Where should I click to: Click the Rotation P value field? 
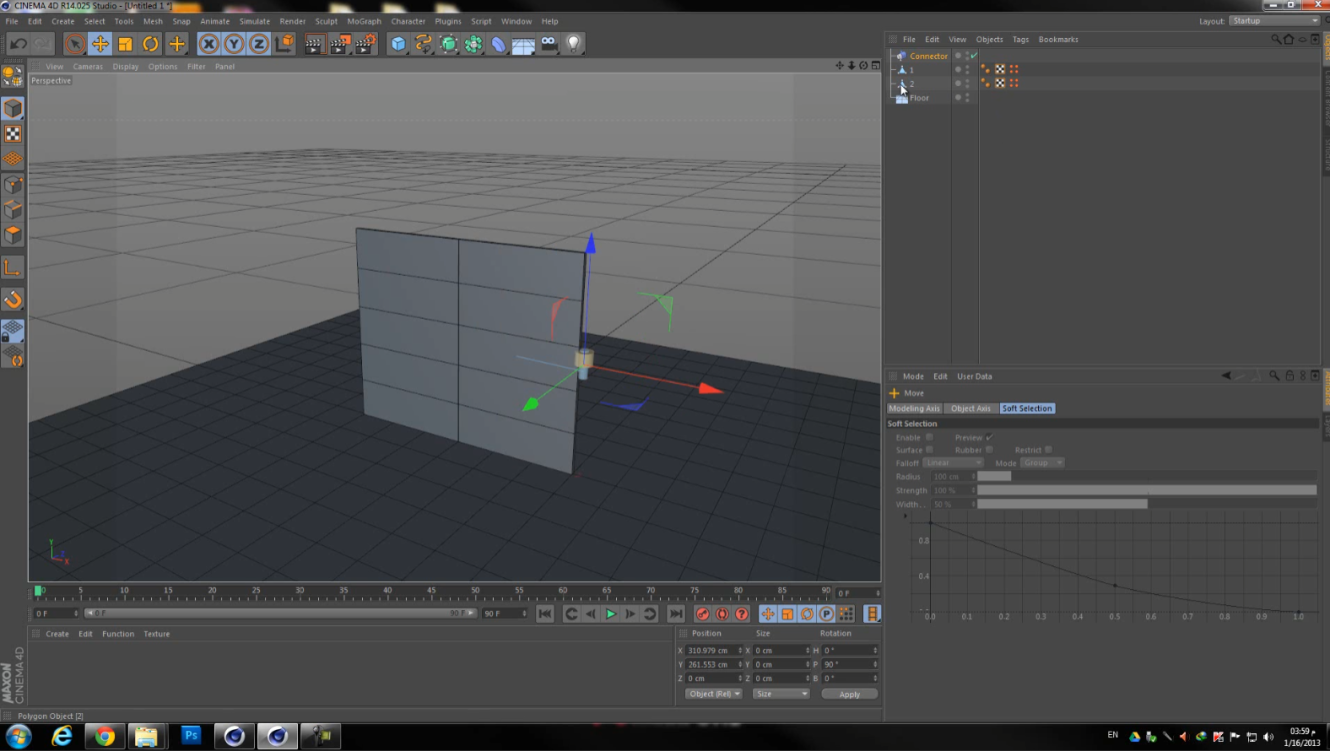848,665
